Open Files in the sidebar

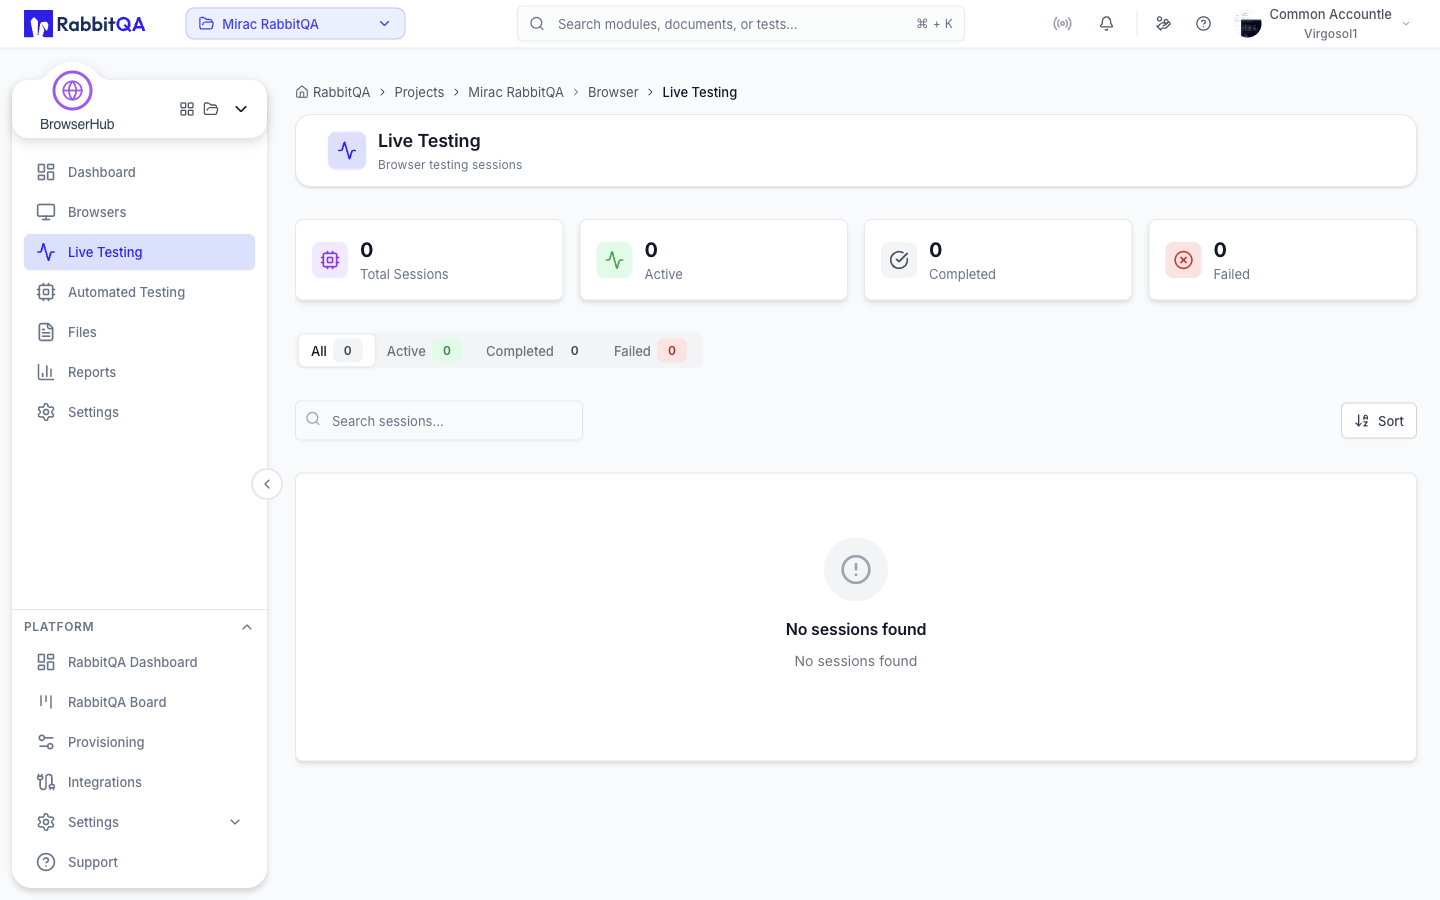tap(139, 332)
